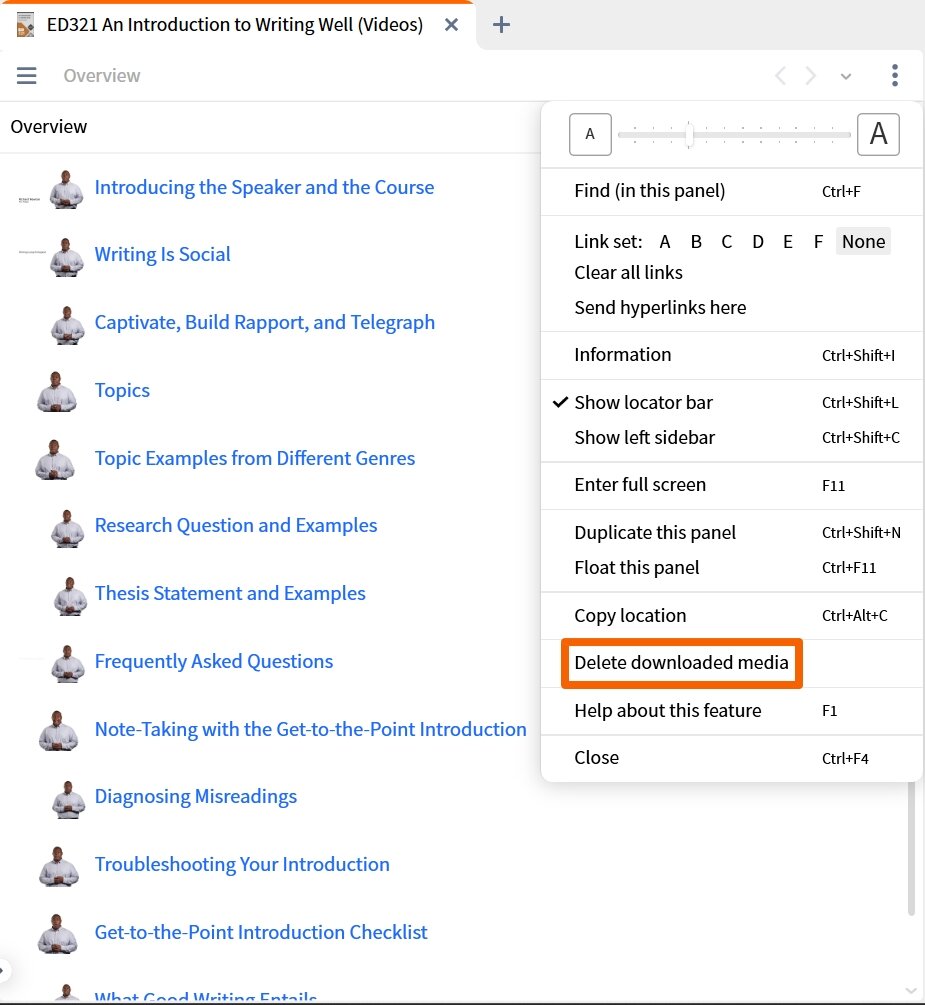This screenshot has height=1005, width=925.
Task: Choose Duplicate this panel
Action: pos(731,533)
